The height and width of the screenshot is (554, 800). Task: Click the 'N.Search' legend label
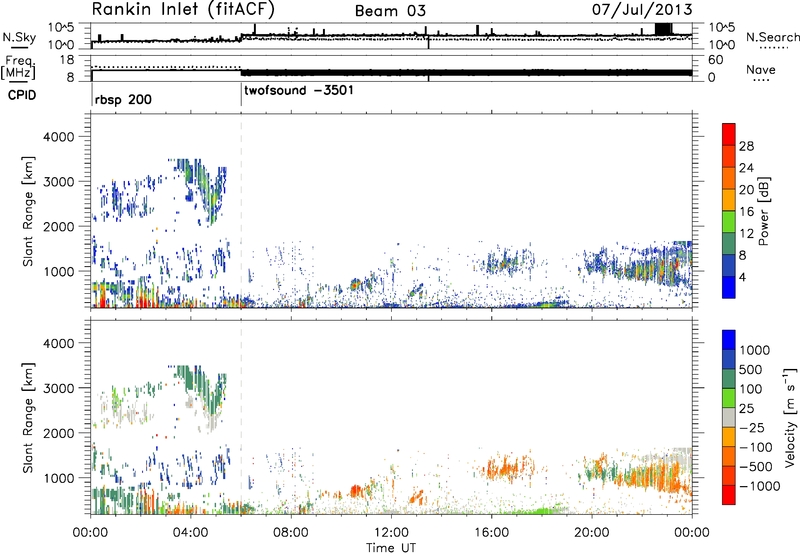(772, 37)
